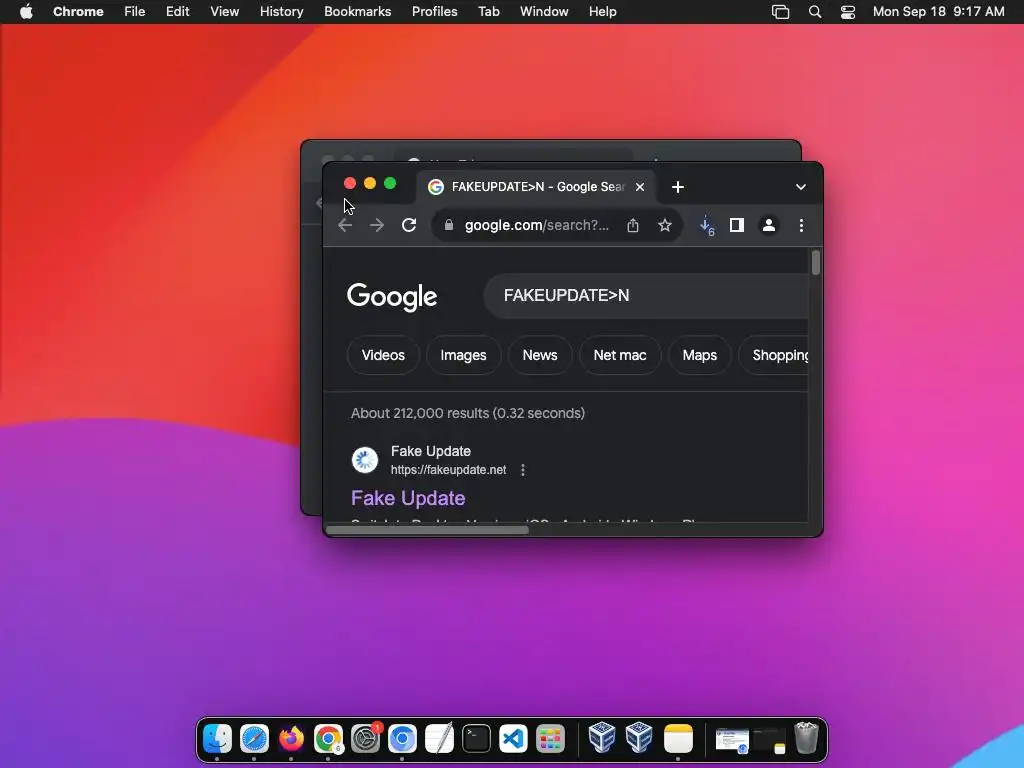Close the FAKEUPDATE>N Google Search tab
The height and width of the screenshot is (768, 1024).
(x=640, y=187)
